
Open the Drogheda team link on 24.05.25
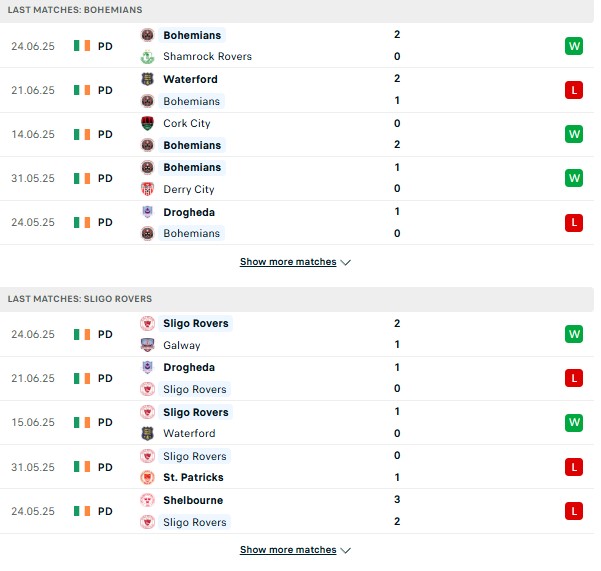(x=189, y=212)
